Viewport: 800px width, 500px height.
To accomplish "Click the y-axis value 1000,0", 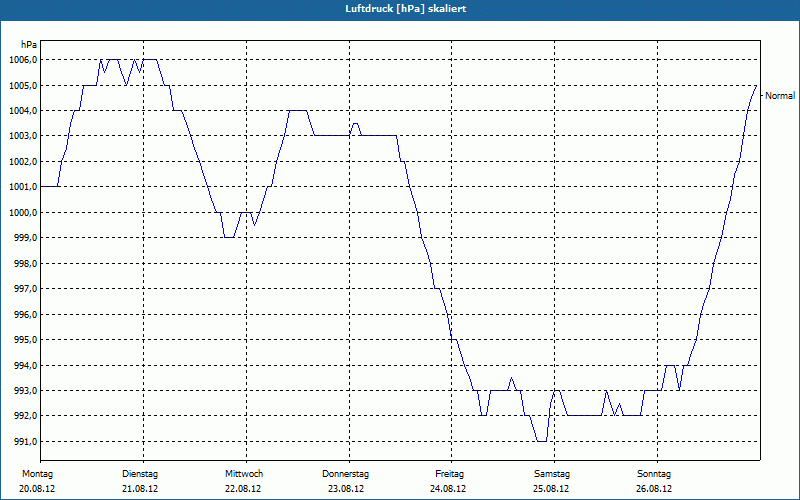I will pyautogui.click(x=23, y=212).
